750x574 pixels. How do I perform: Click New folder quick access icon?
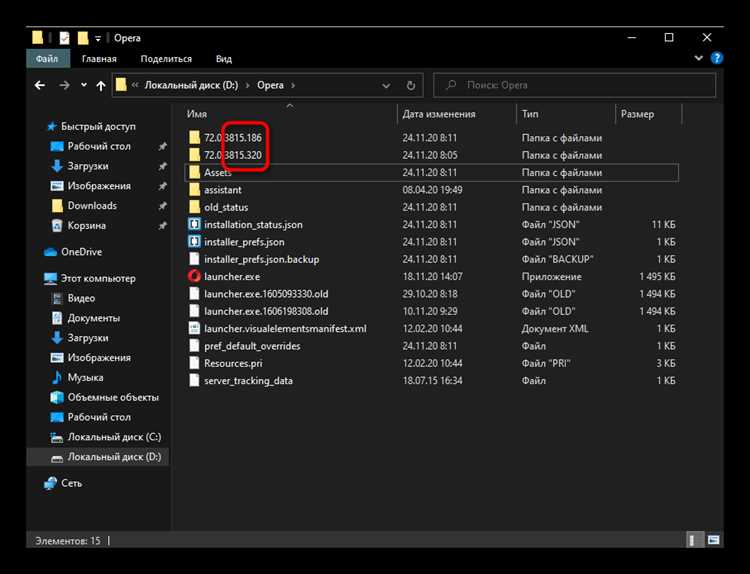(83, 38)
